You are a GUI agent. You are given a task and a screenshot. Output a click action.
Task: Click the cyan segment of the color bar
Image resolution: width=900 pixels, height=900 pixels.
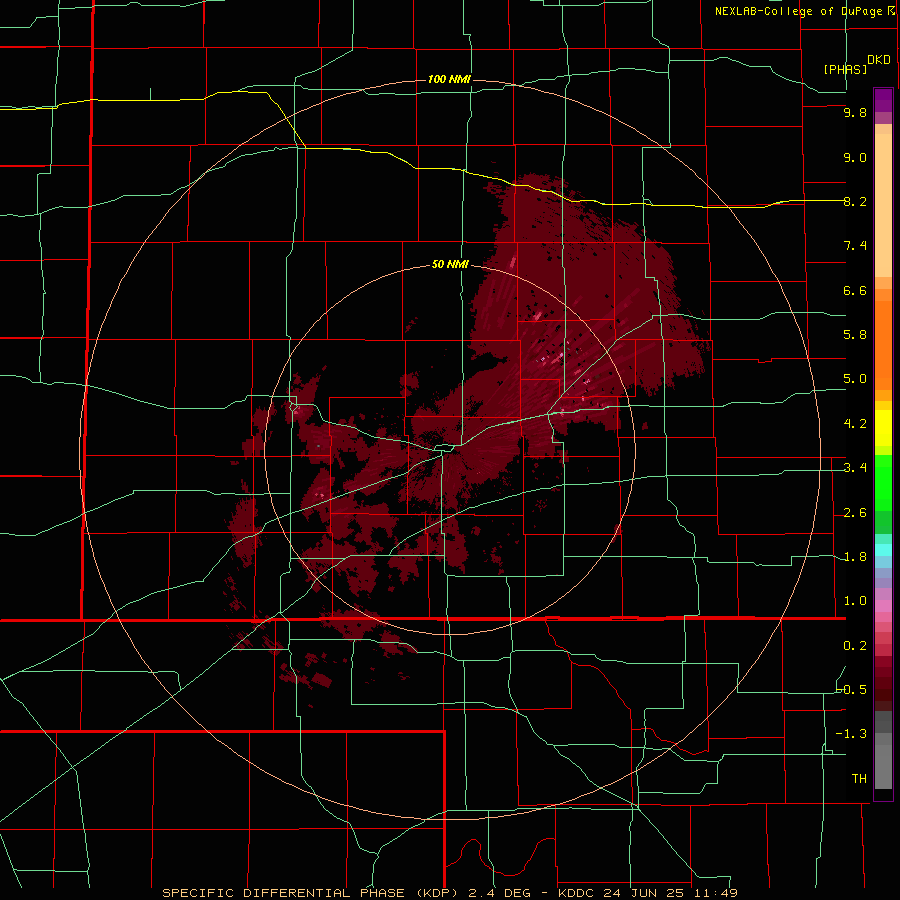[x=883, y=549]
